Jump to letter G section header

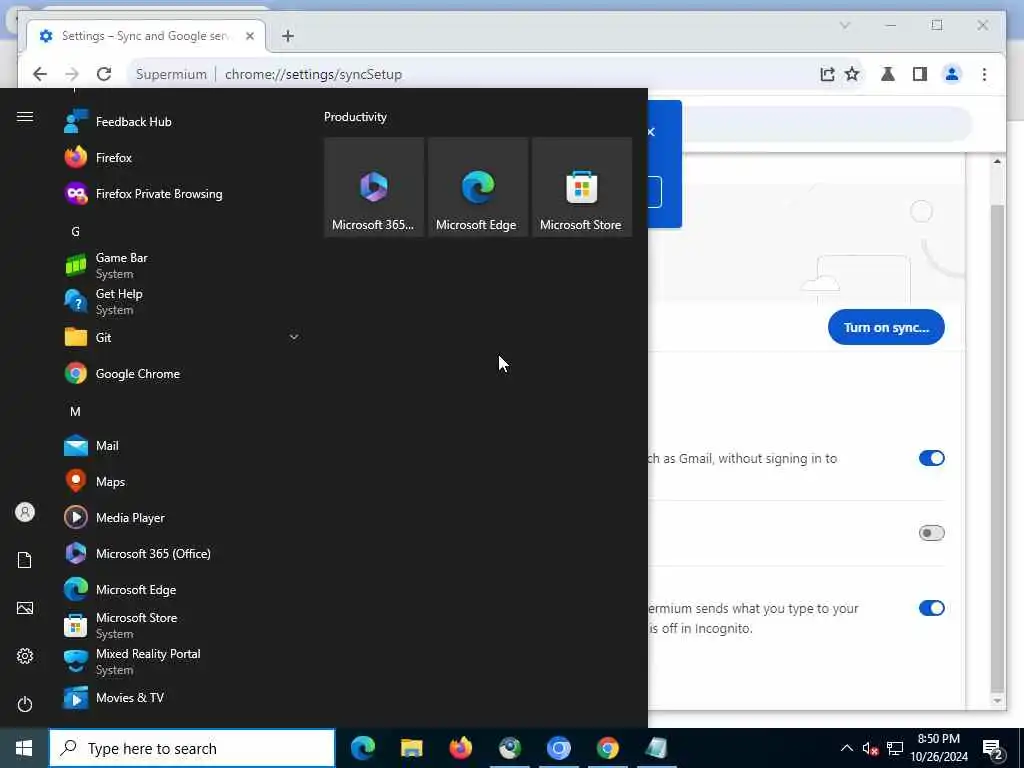point(75,232)
